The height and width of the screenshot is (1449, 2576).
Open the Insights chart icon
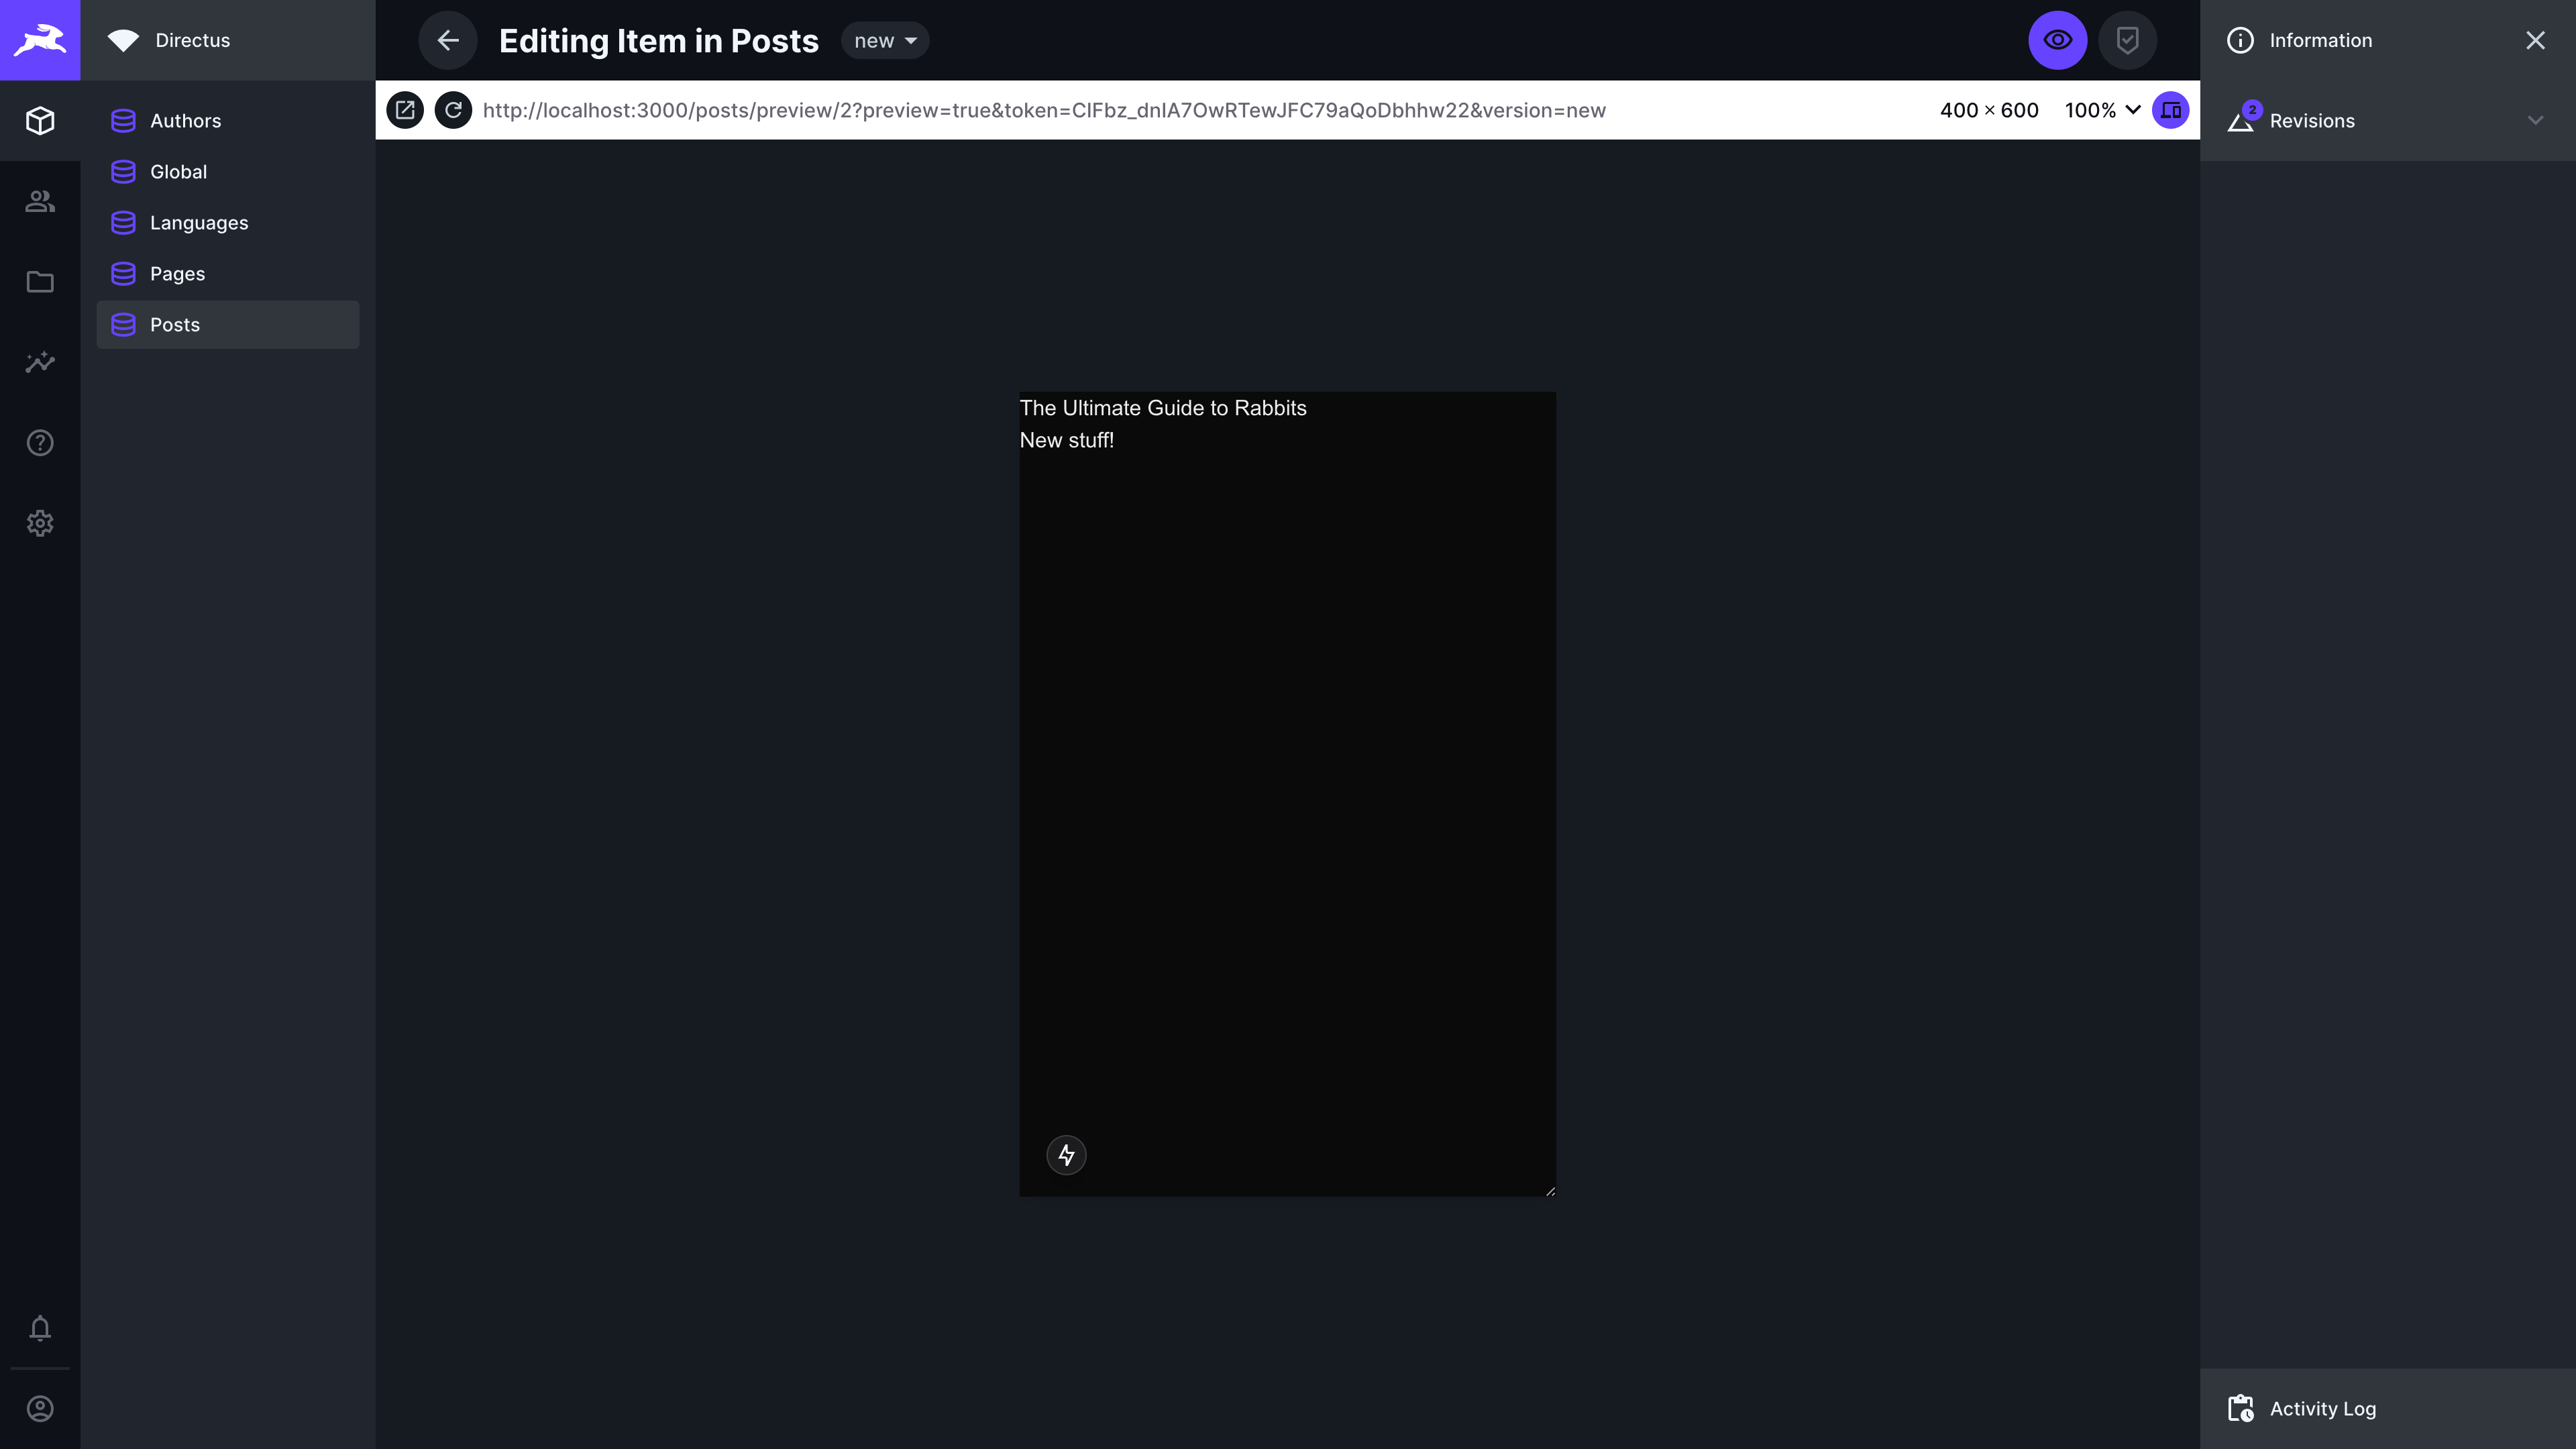click(x=40, y=362)
